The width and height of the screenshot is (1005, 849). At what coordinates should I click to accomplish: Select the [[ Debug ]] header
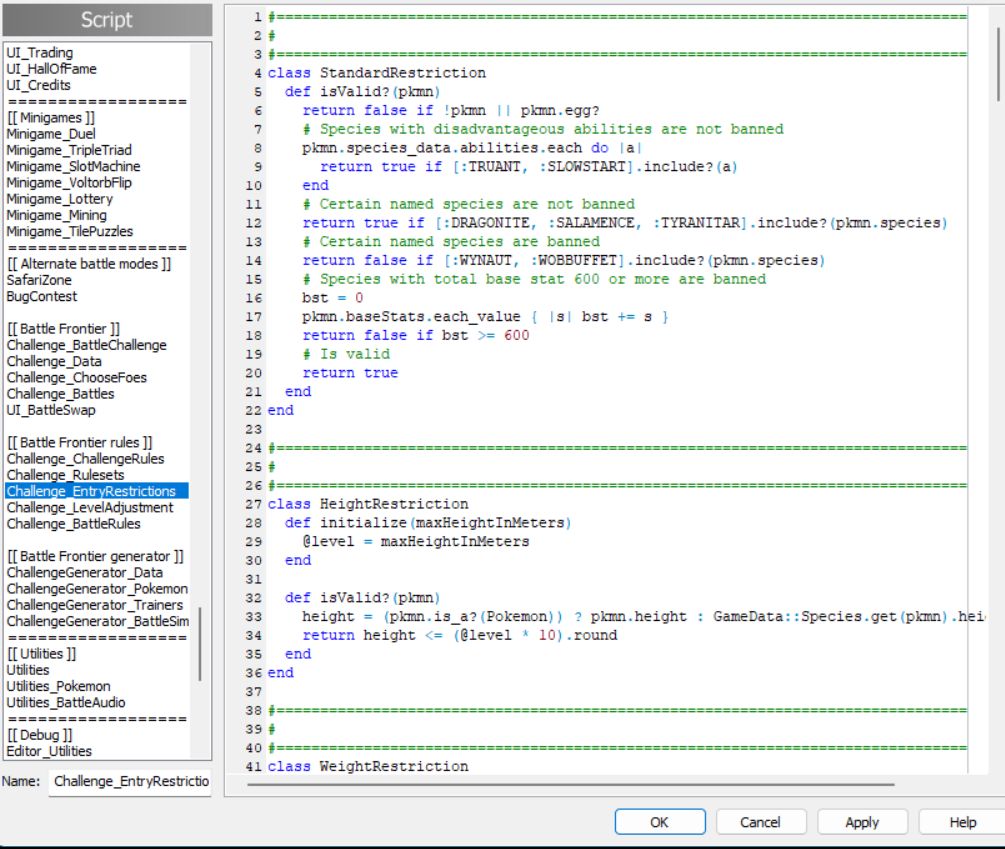[x=40, y=735]
